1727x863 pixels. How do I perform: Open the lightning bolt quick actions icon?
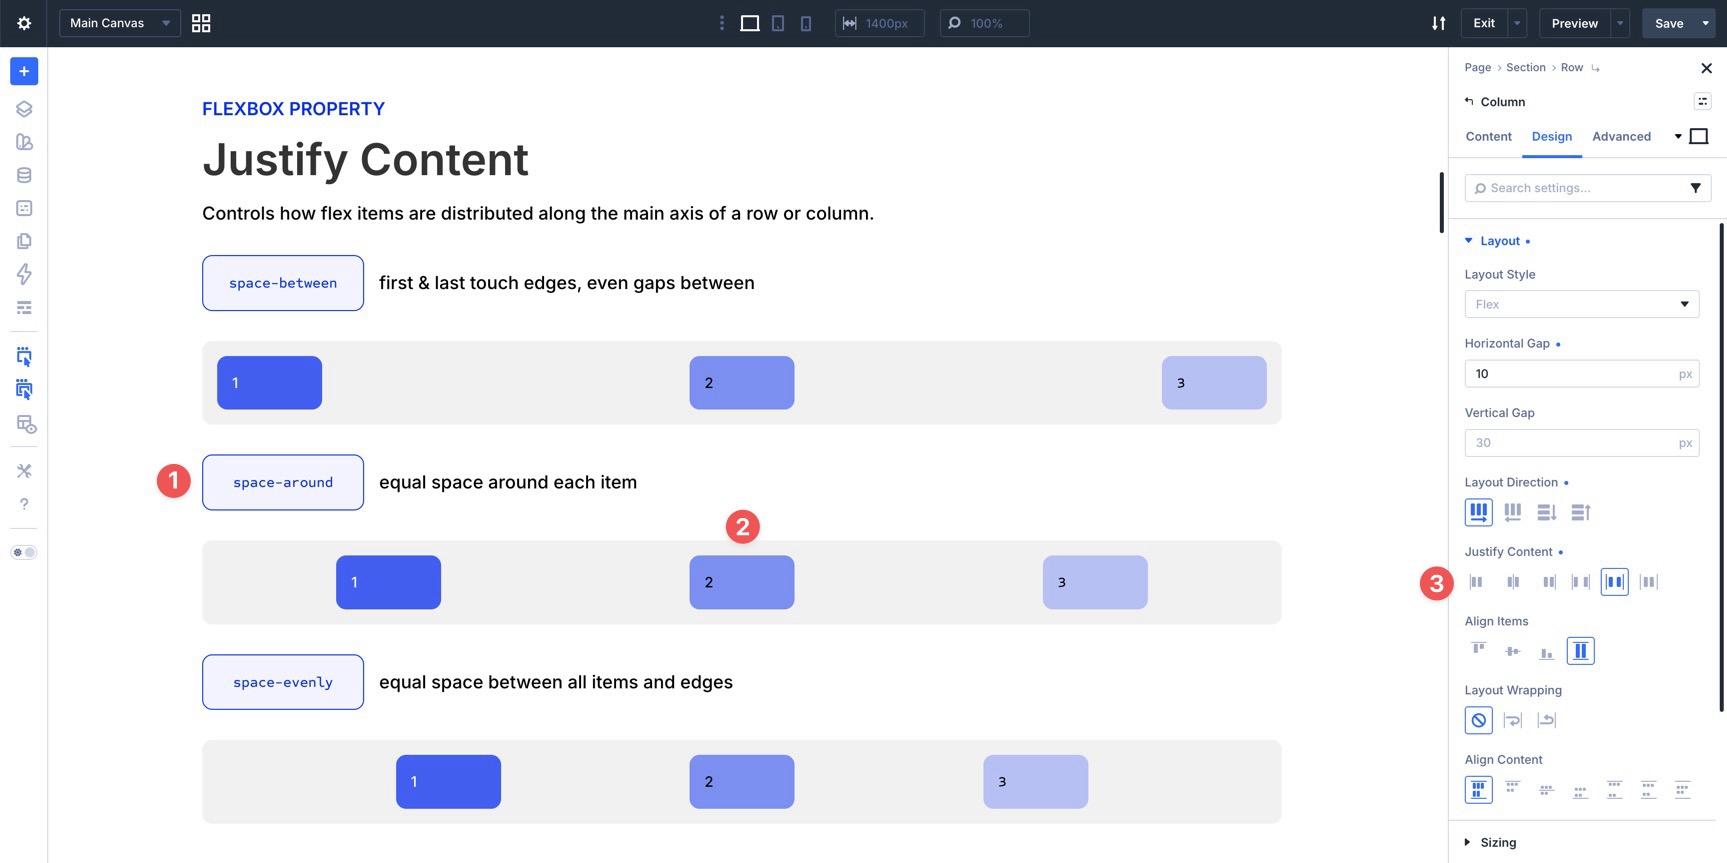[x=24, y=274]
